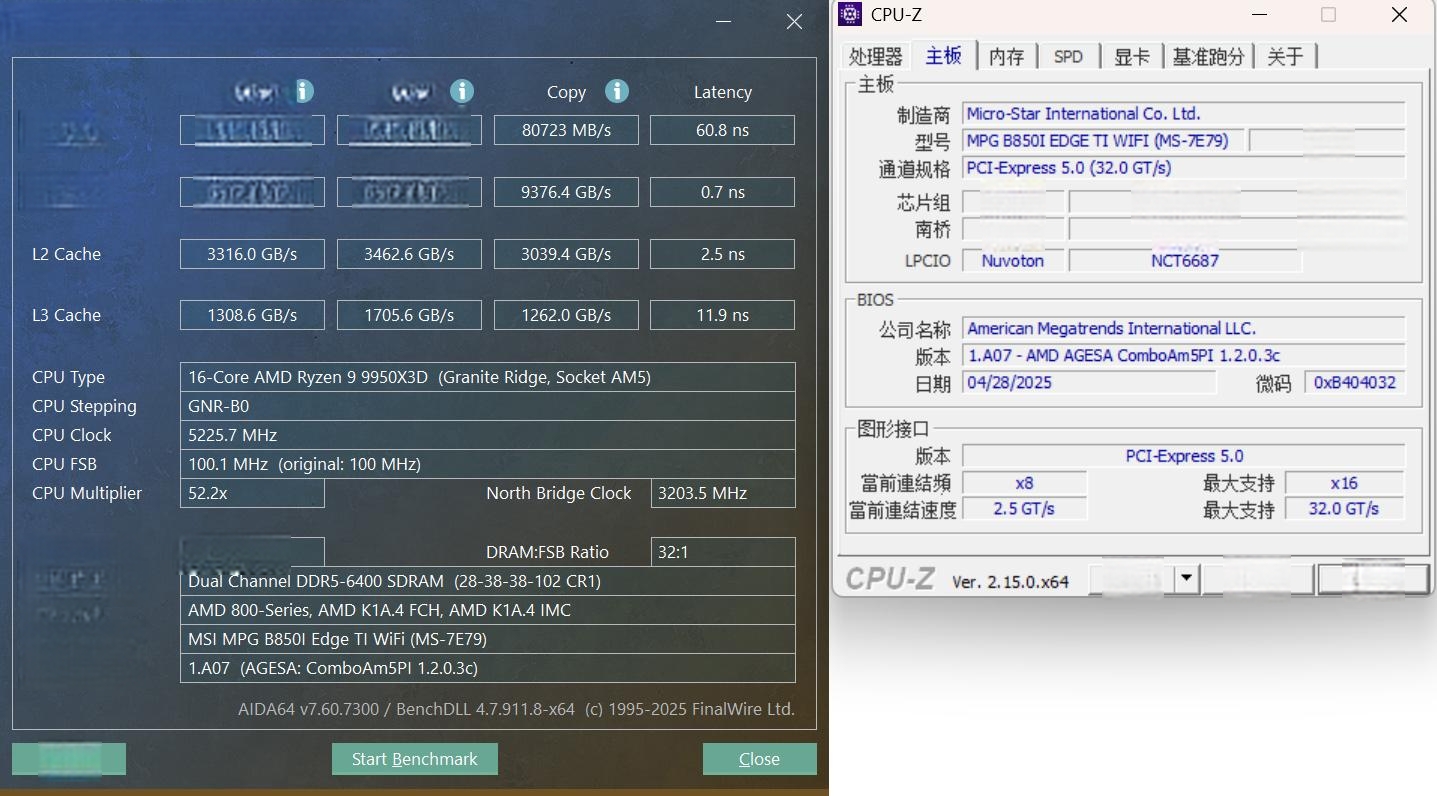This screenshot has height=796, width=1437.
Task: Click 图形接口 版本 field PCI-Express 5.0
Action: coord(1184,456)
